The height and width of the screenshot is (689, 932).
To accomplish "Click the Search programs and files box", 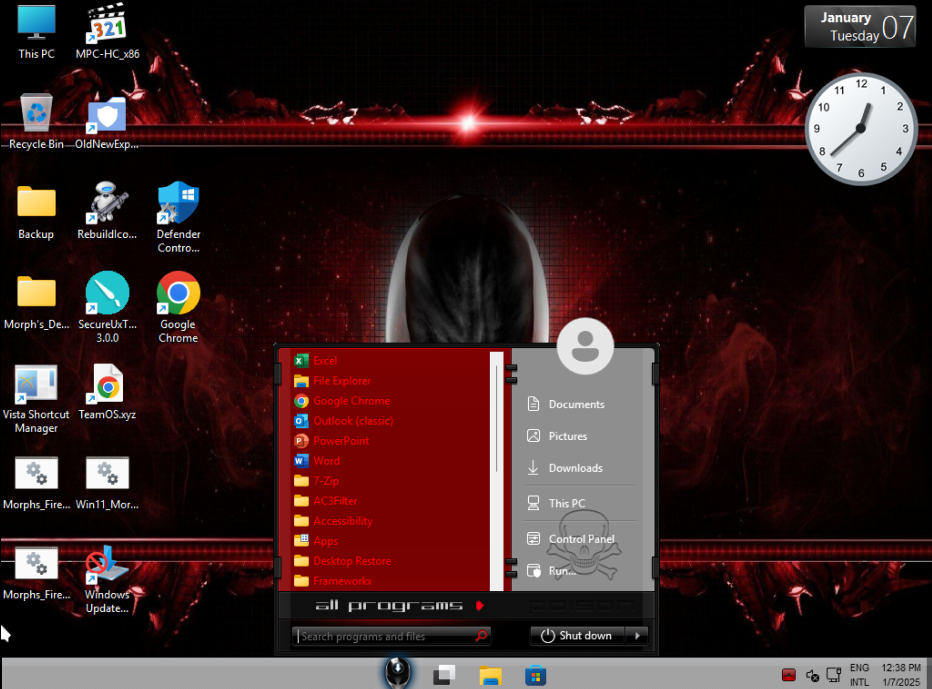I will (x=391, y=636).
